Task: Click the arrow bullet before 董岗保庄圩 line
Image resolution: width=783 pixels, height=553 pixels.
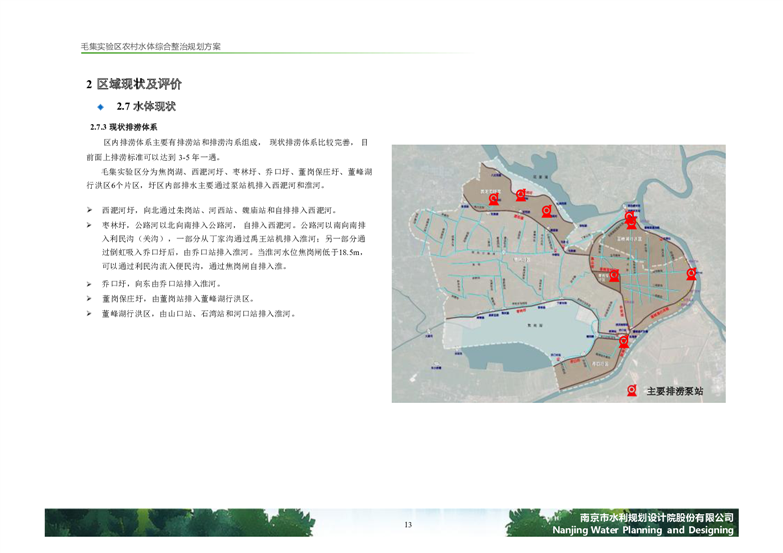Action: pos(89,298)
